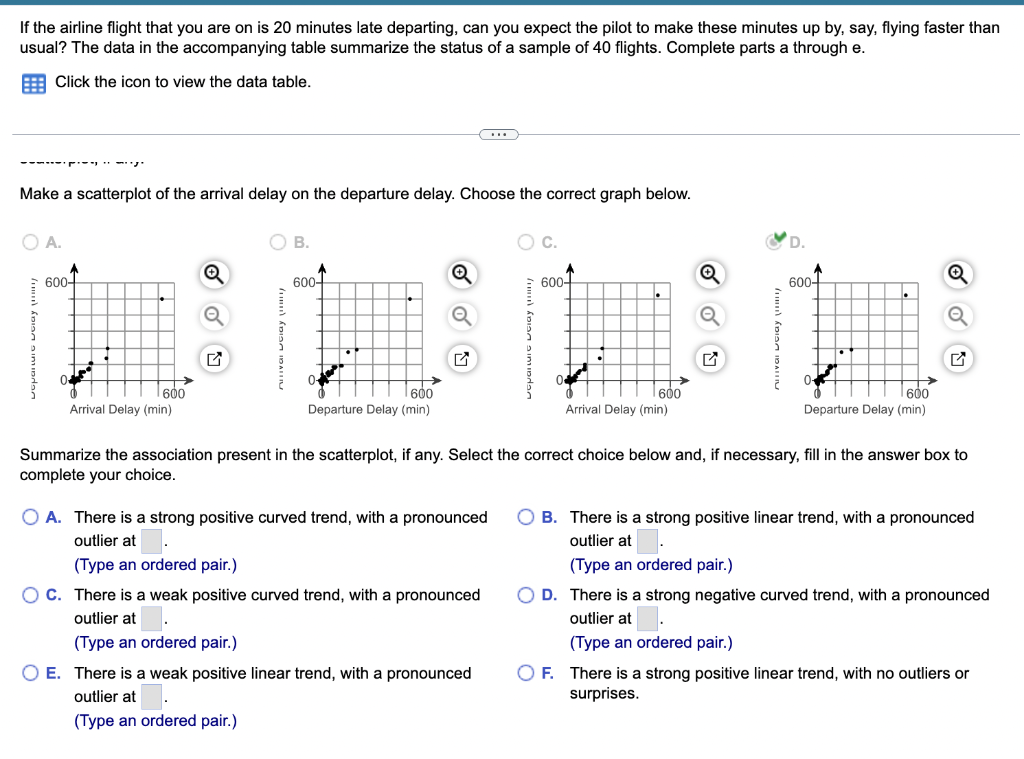Viewport: 1024px width, 759px height.
Task: Select option C weak positive curved trend
Action: [29, 595]
